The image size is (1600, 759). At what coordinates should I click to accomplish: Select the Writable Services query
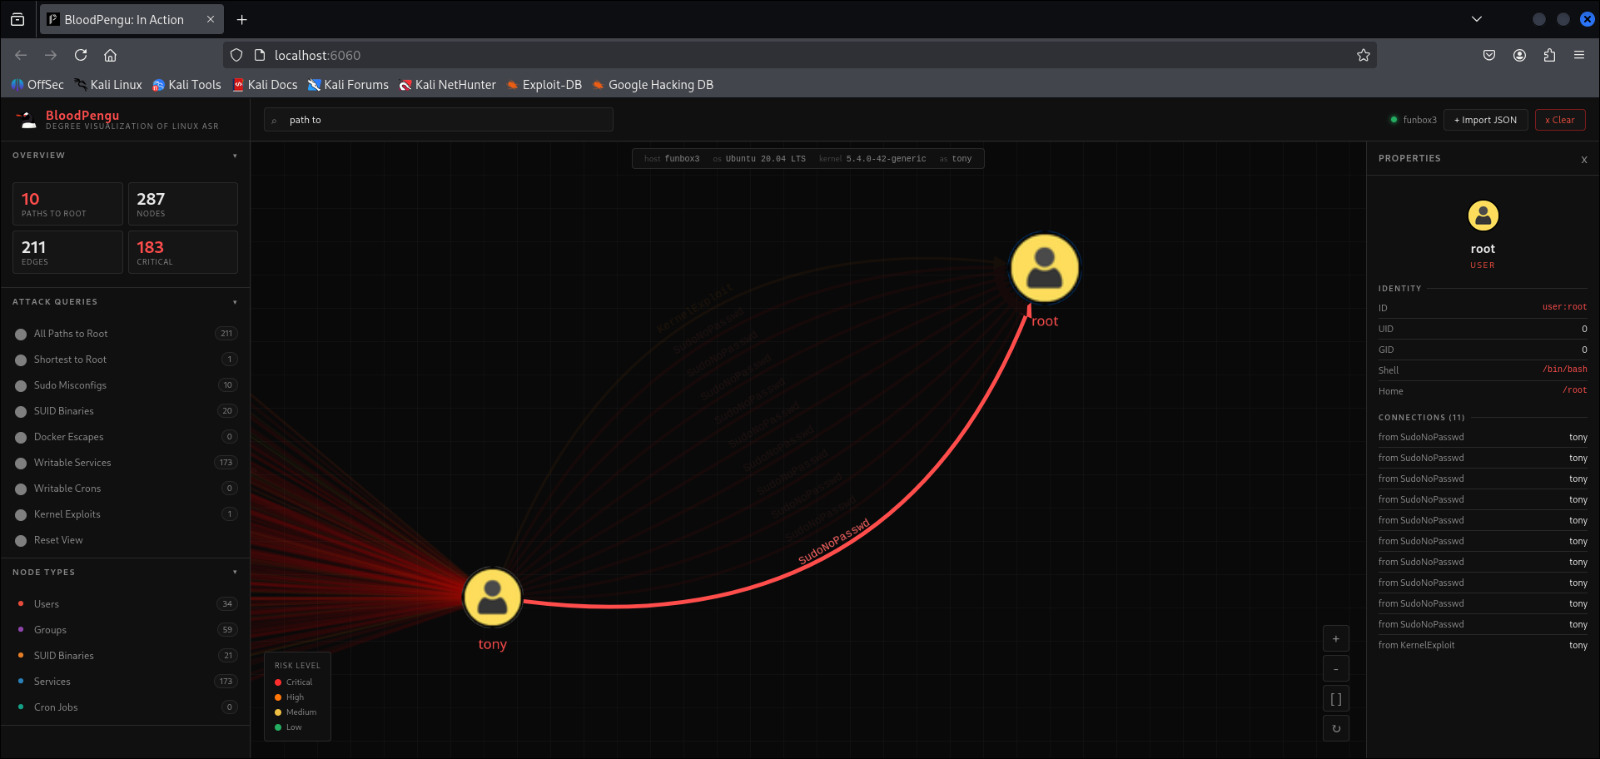[125, 463]
